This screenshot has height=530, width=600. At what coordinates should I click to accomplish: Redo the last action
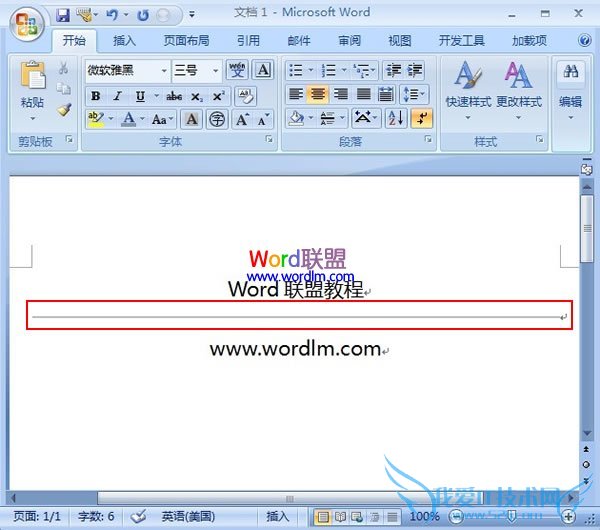pyautogui.click(x=143, y=15)
